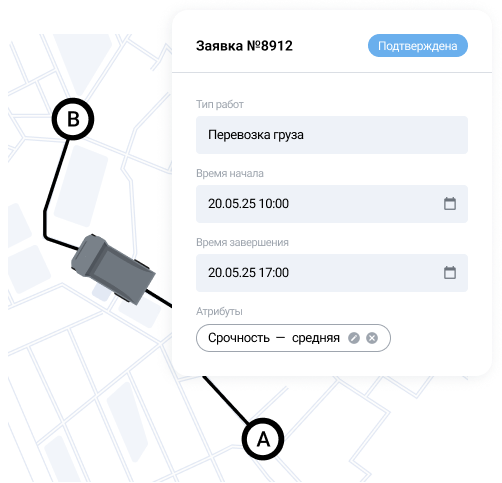The image size is (502, 483).
Task: Remove the Срочность — средняя attribute
Action: 372,338
